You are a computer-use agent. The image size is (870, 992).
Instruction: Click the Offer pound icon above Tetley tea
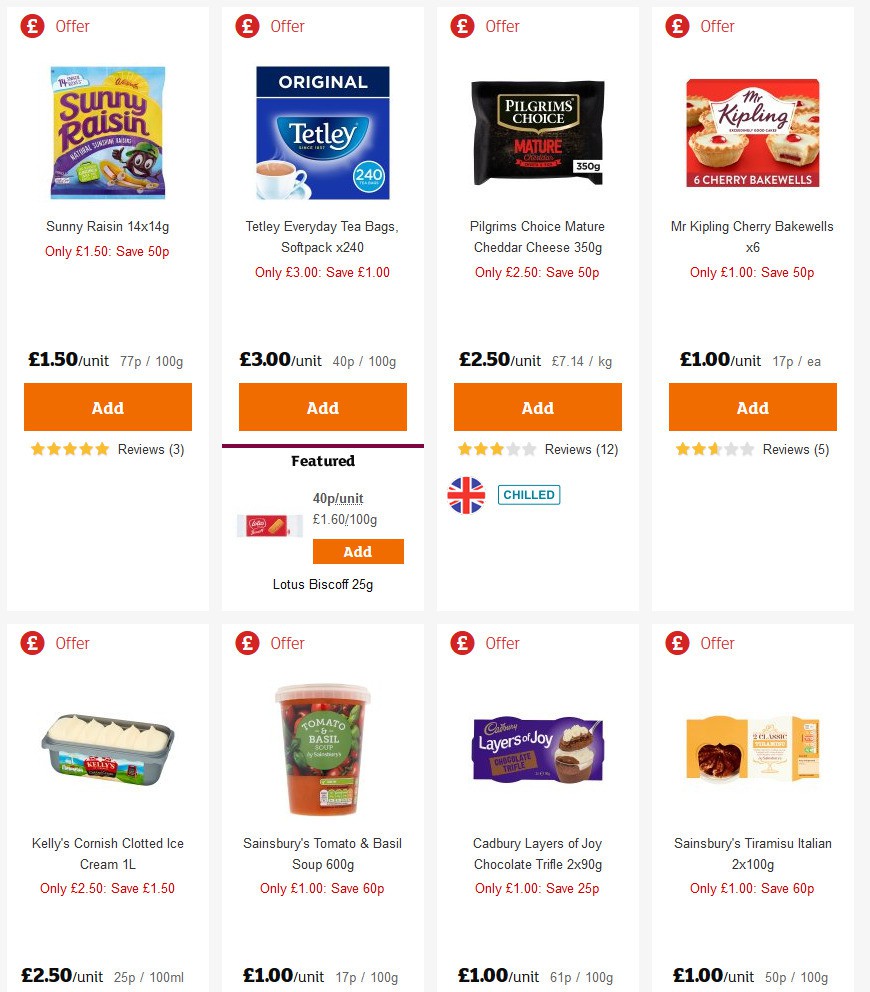(246, 27)
